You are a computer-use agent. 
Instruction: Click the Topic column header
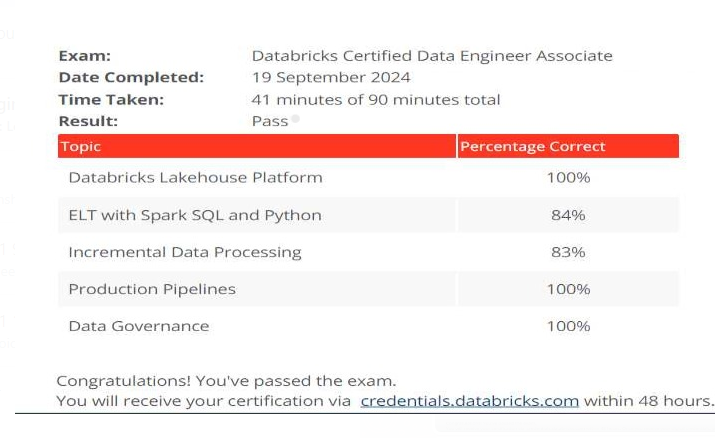click(x=257, y=146)
